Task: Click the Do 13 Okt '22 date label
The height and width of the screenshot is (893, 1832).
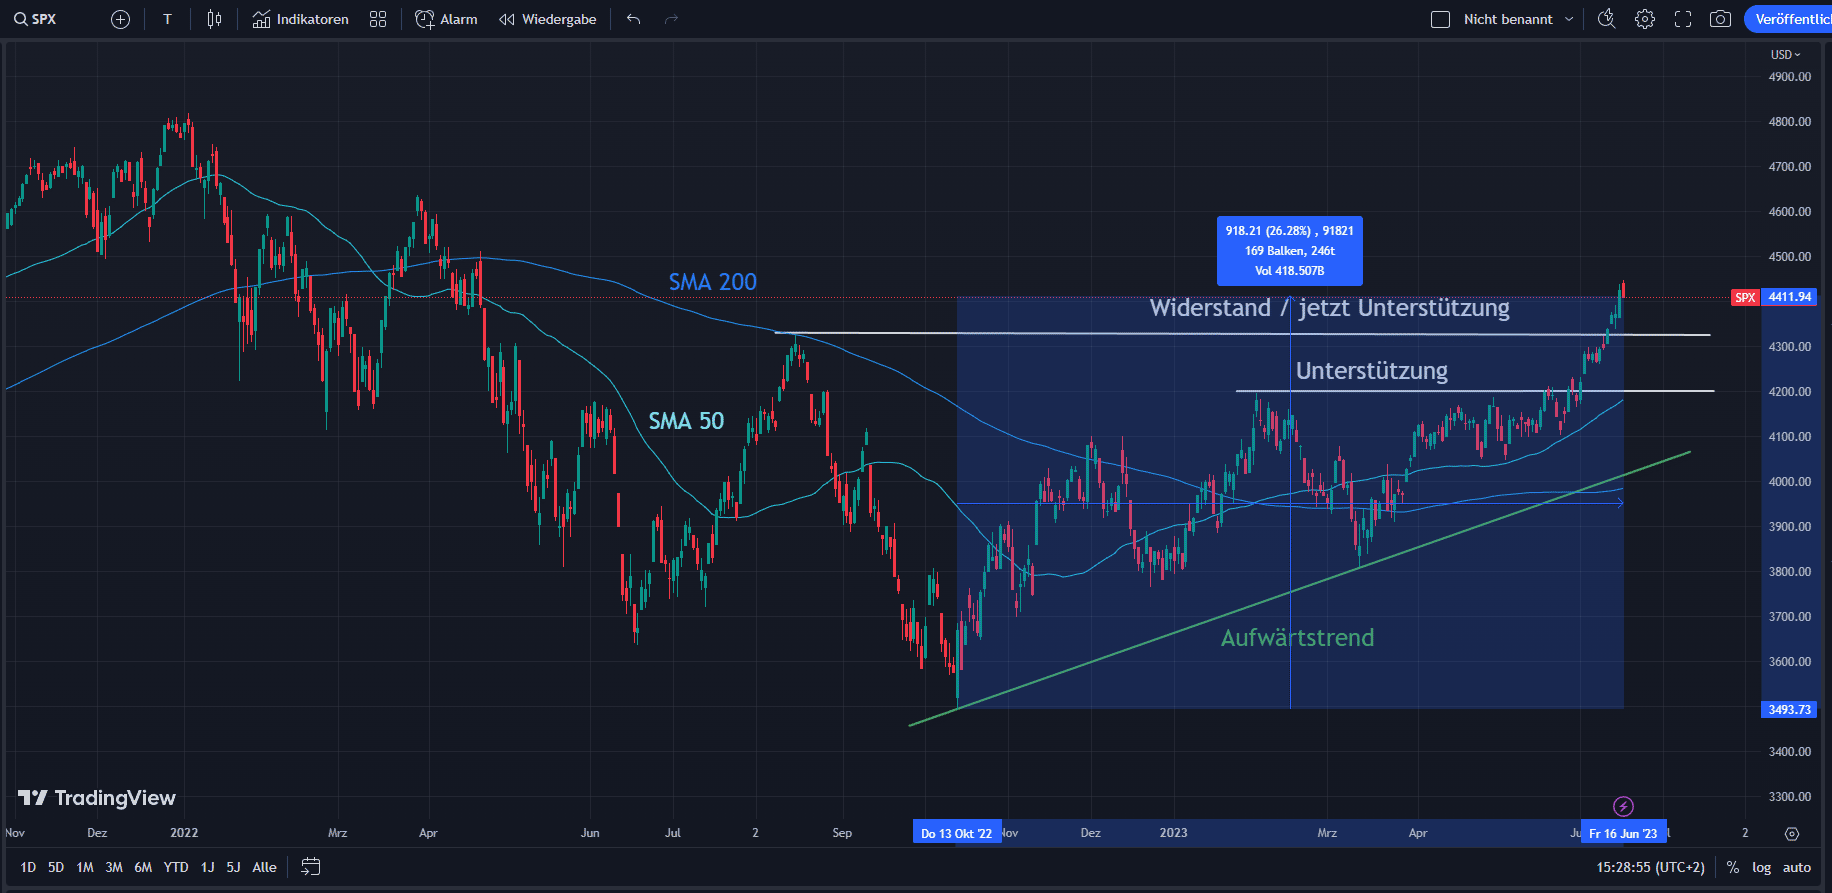Action: pyautogui.click(x=957, y=833)
